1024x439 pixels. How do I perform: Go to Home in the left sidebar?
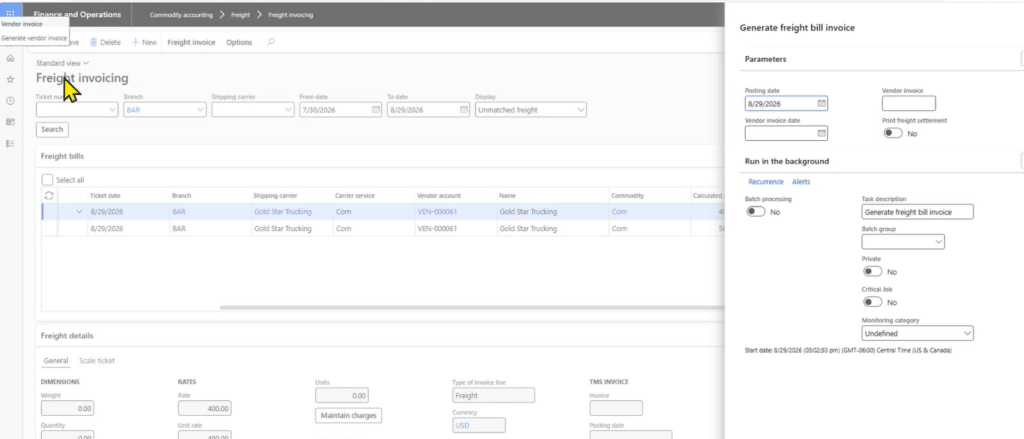[x=10, y=59]
